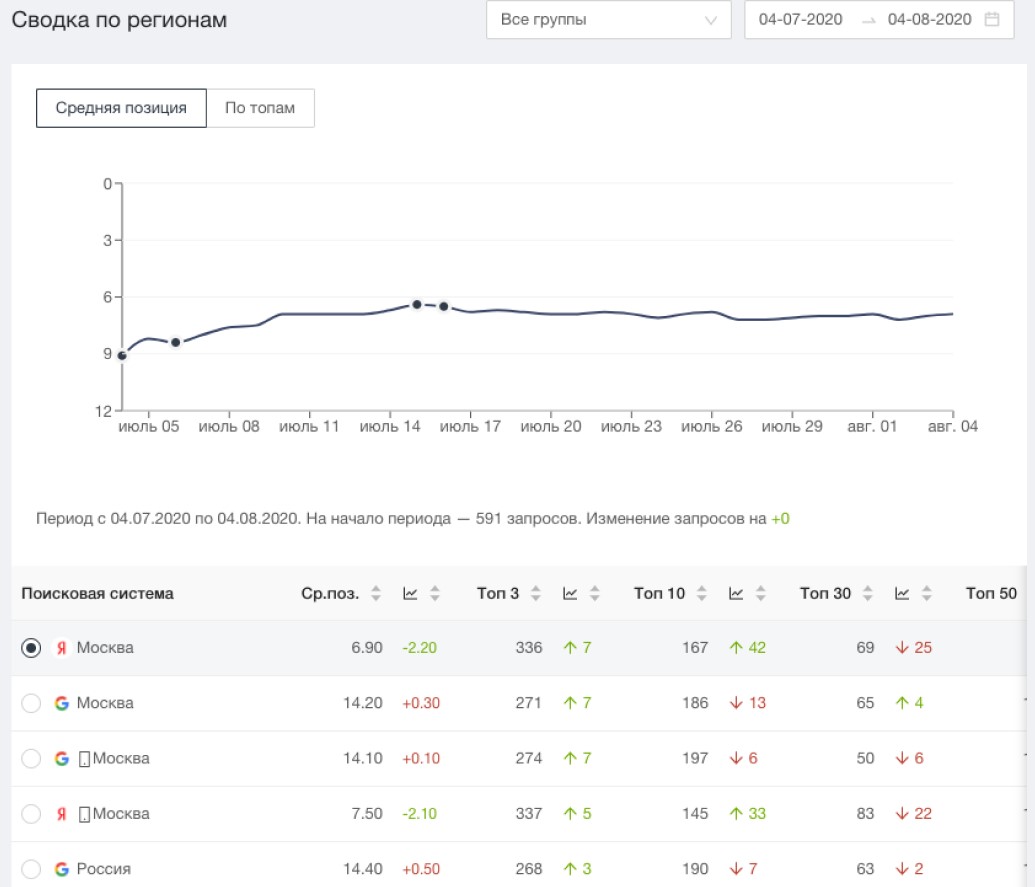Viewport: 1035px width, 887px height.
Task: Click the calendar icon in date range field
Action: point(991,19)
